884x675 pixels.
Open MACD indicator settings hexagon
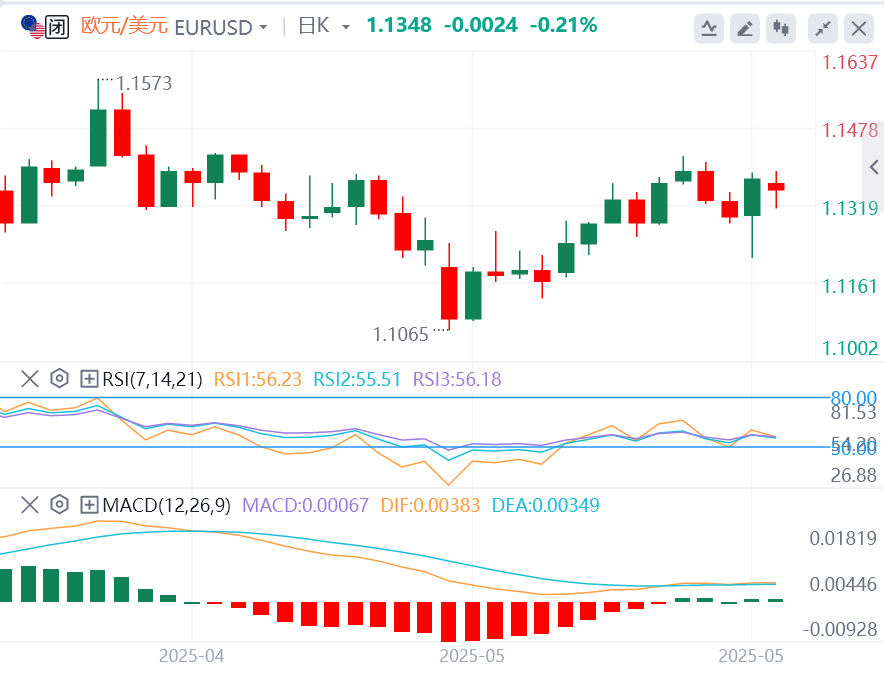(59, 504)
